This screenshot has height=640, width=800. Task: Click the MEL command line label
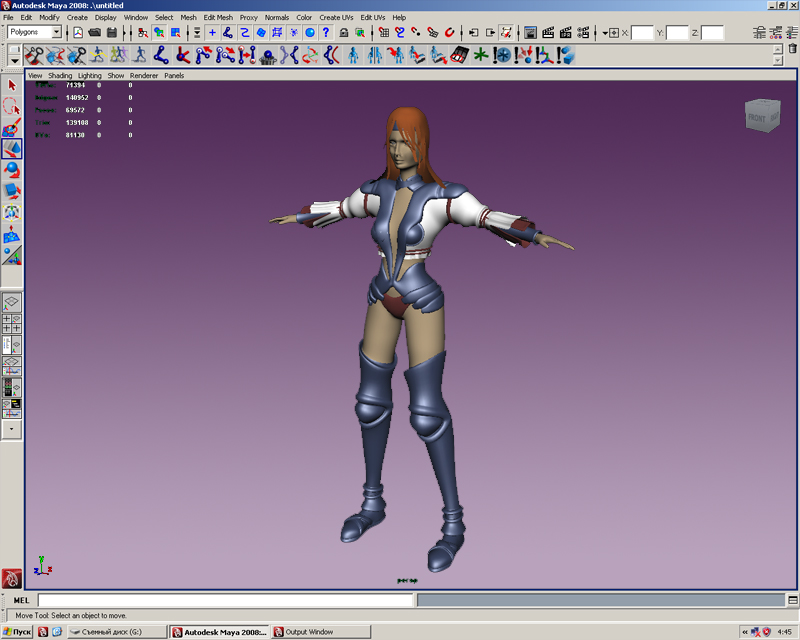click(x=21, y=600)
